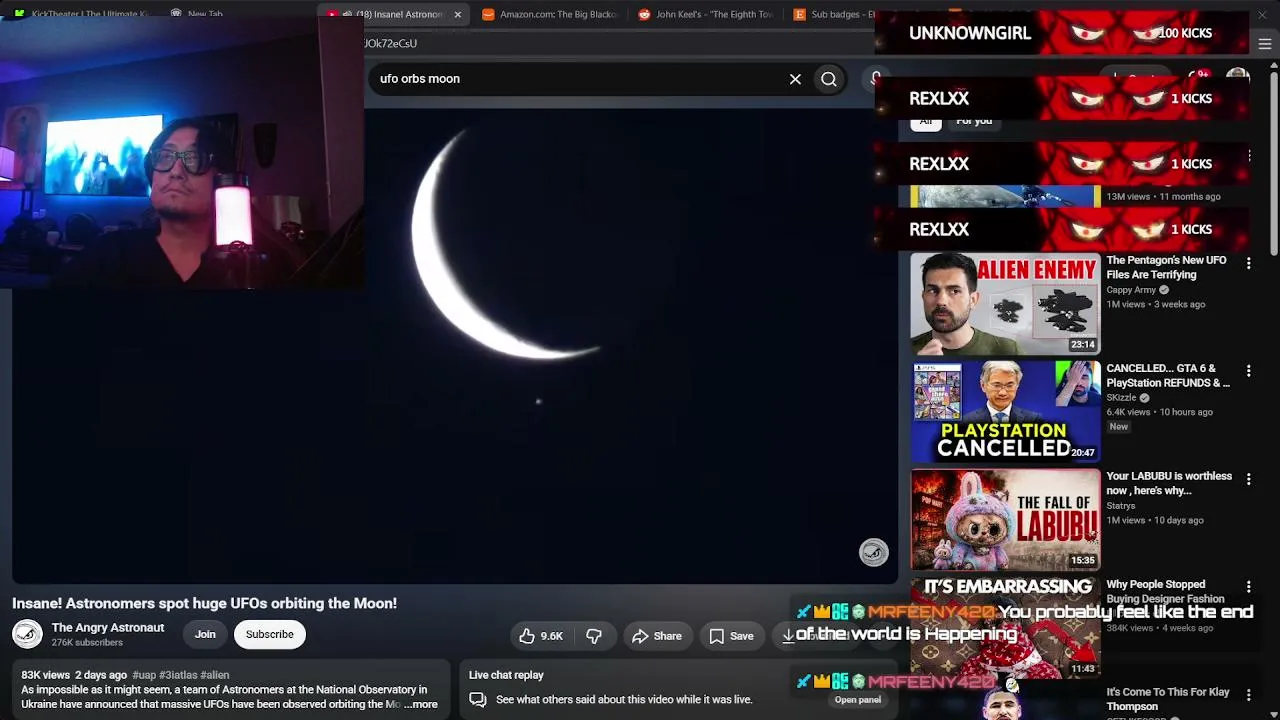Open the IT'S EMBARRASSING video thumbnail
Viewport: 1280px width, 720px height.
click(x=1005, y=628)
